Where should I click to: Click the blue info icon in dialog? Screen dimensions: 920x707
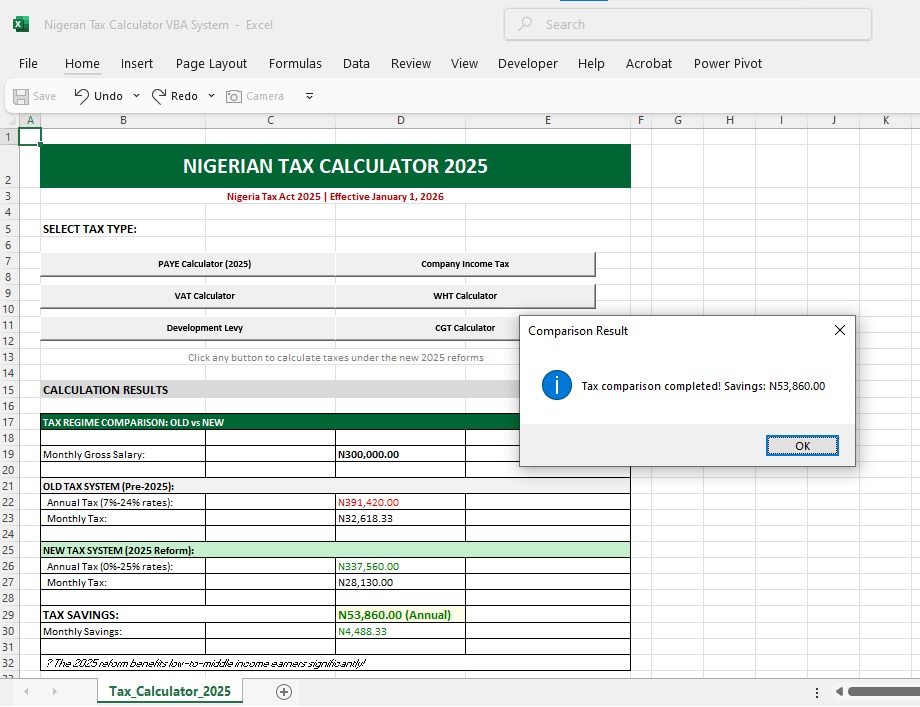click(557, 385)
